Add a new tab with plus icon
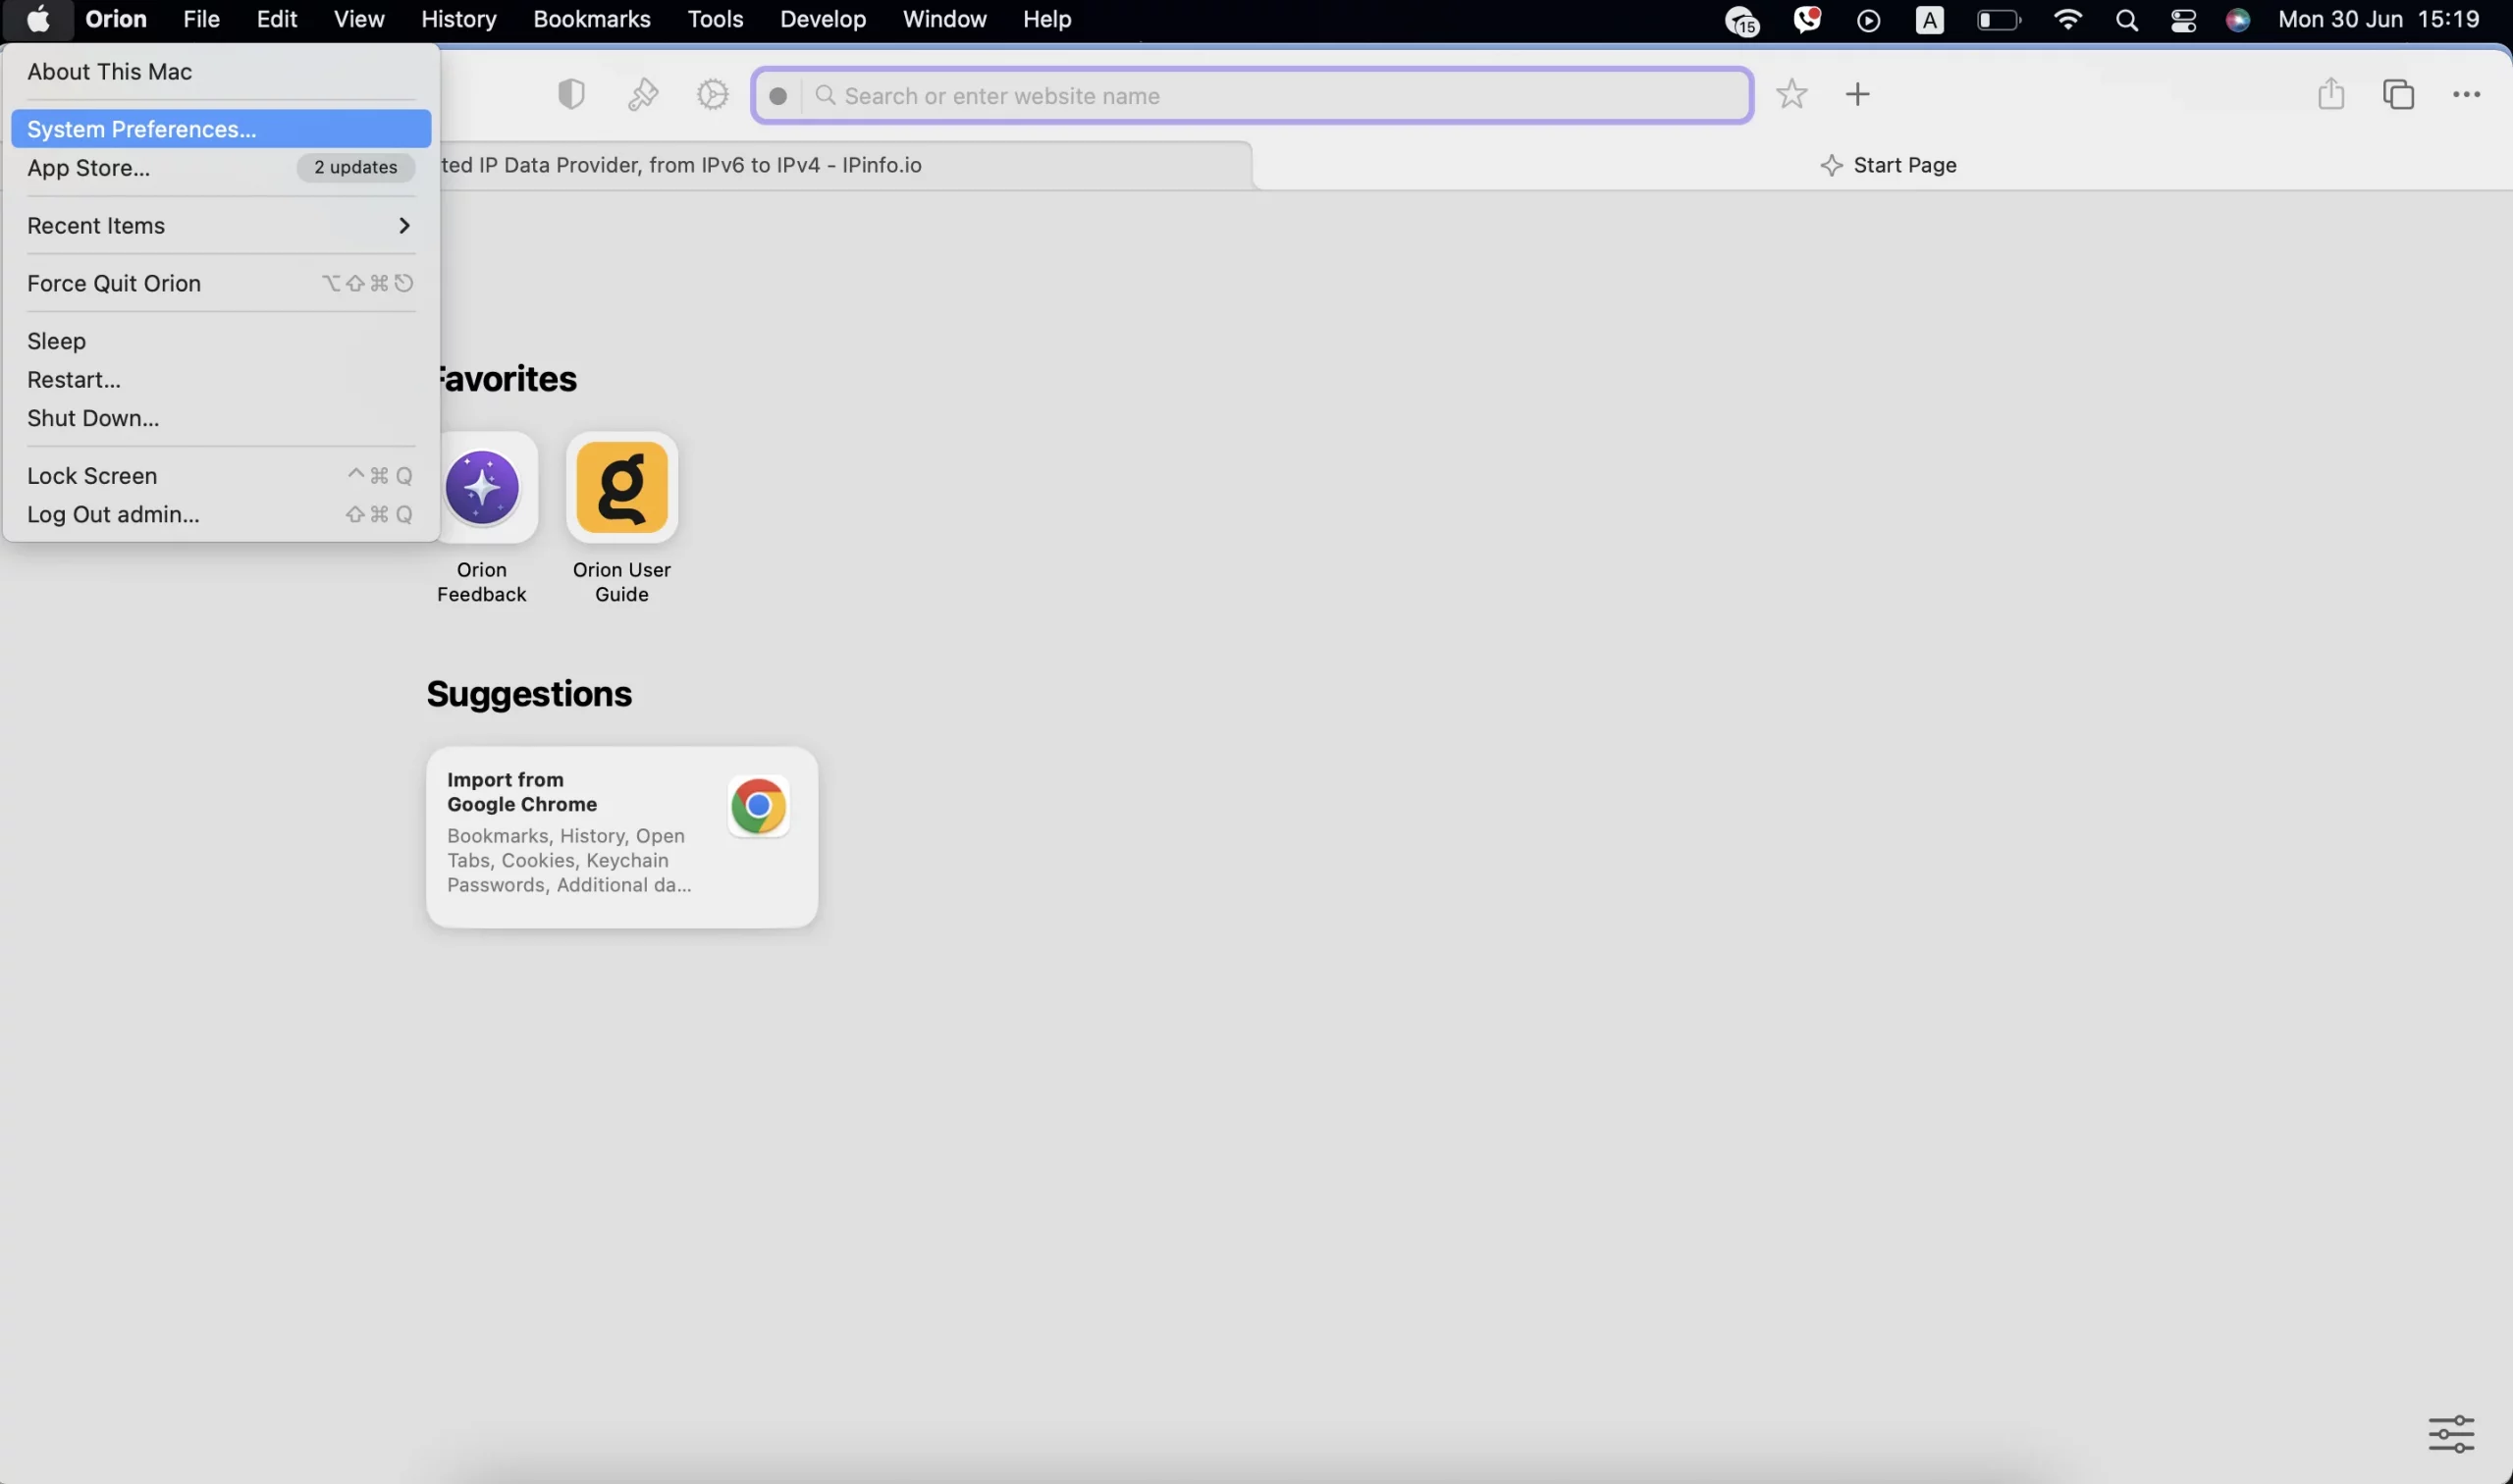The height and width of the screenshot is (1484, 2513). [1857, 94]
